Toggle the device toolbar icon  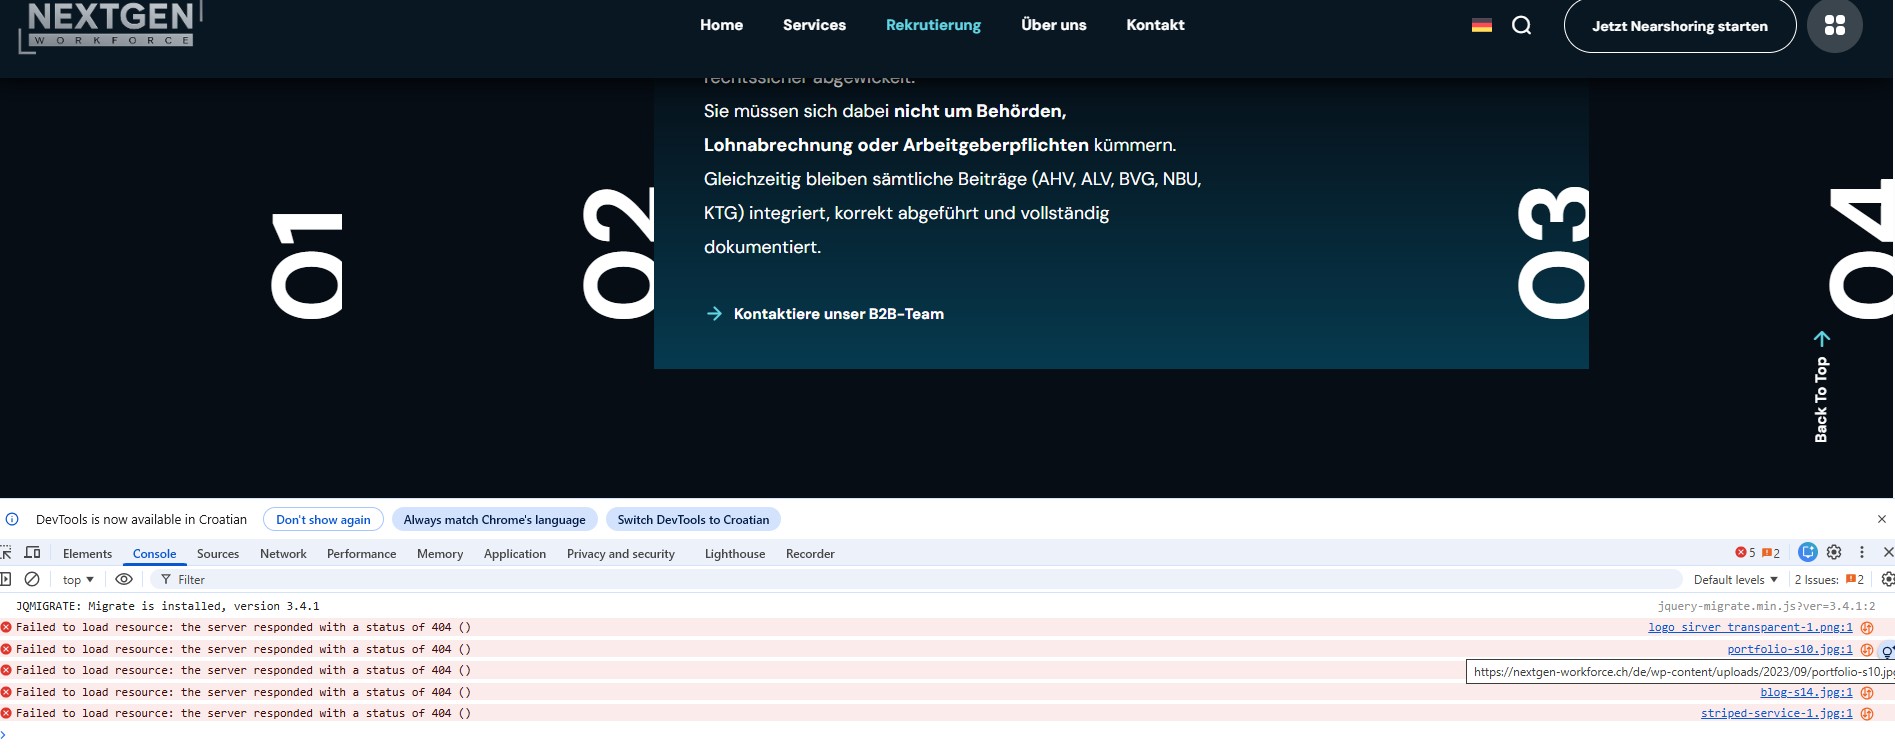coord(32,553)
